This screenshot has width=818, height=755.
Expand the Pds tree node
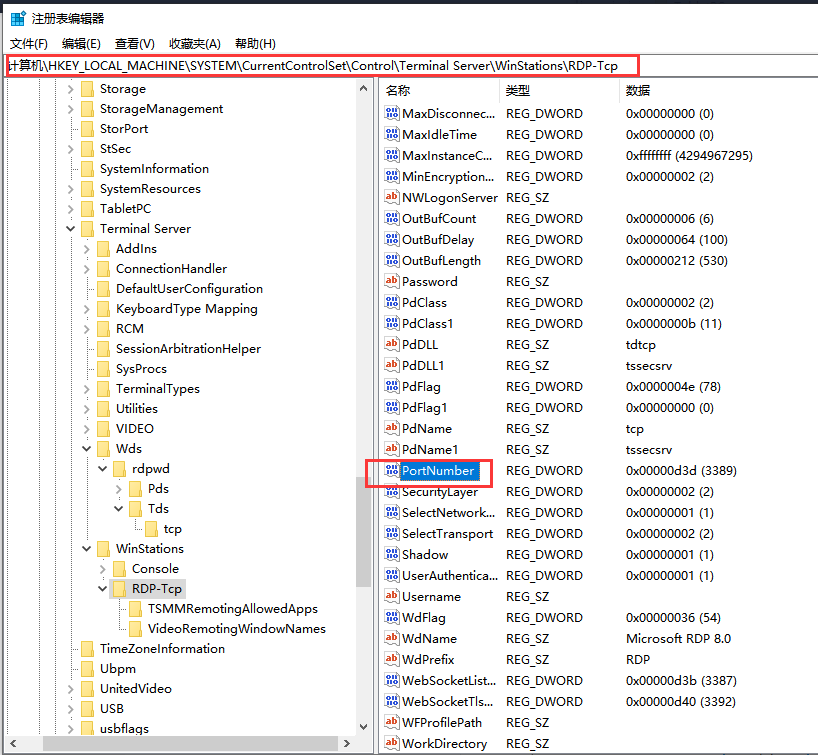click(119, 489)
